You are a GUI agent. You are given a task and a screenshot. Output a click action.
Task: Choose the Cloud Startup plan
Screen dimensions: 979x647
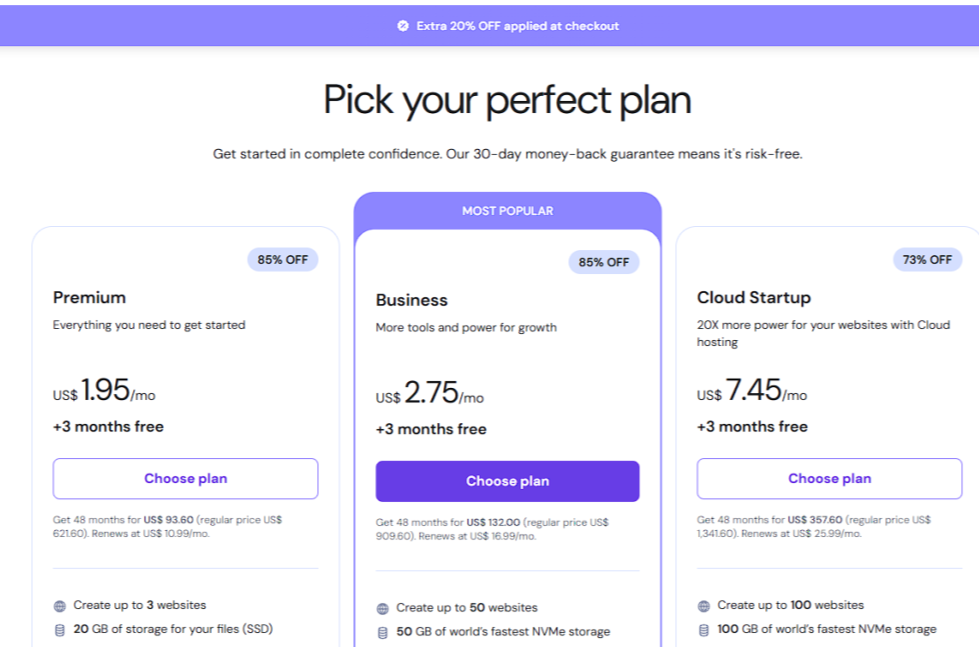tap(829, 479)
